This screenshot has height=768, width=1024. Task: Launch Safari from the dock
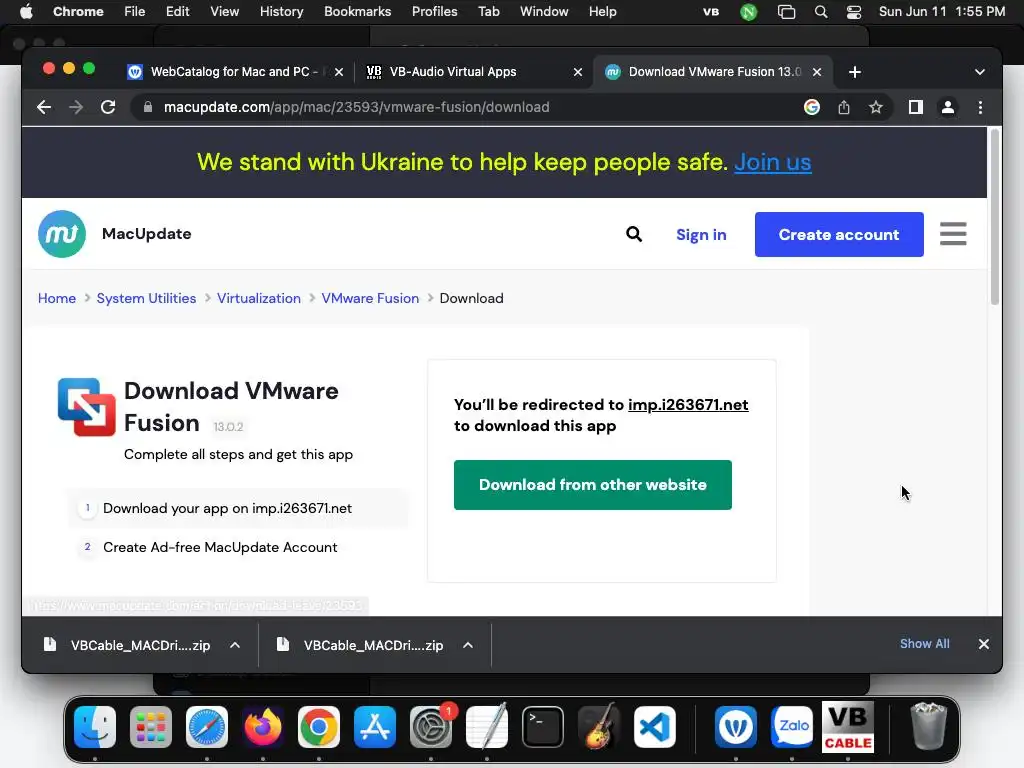tap(207, 726)
